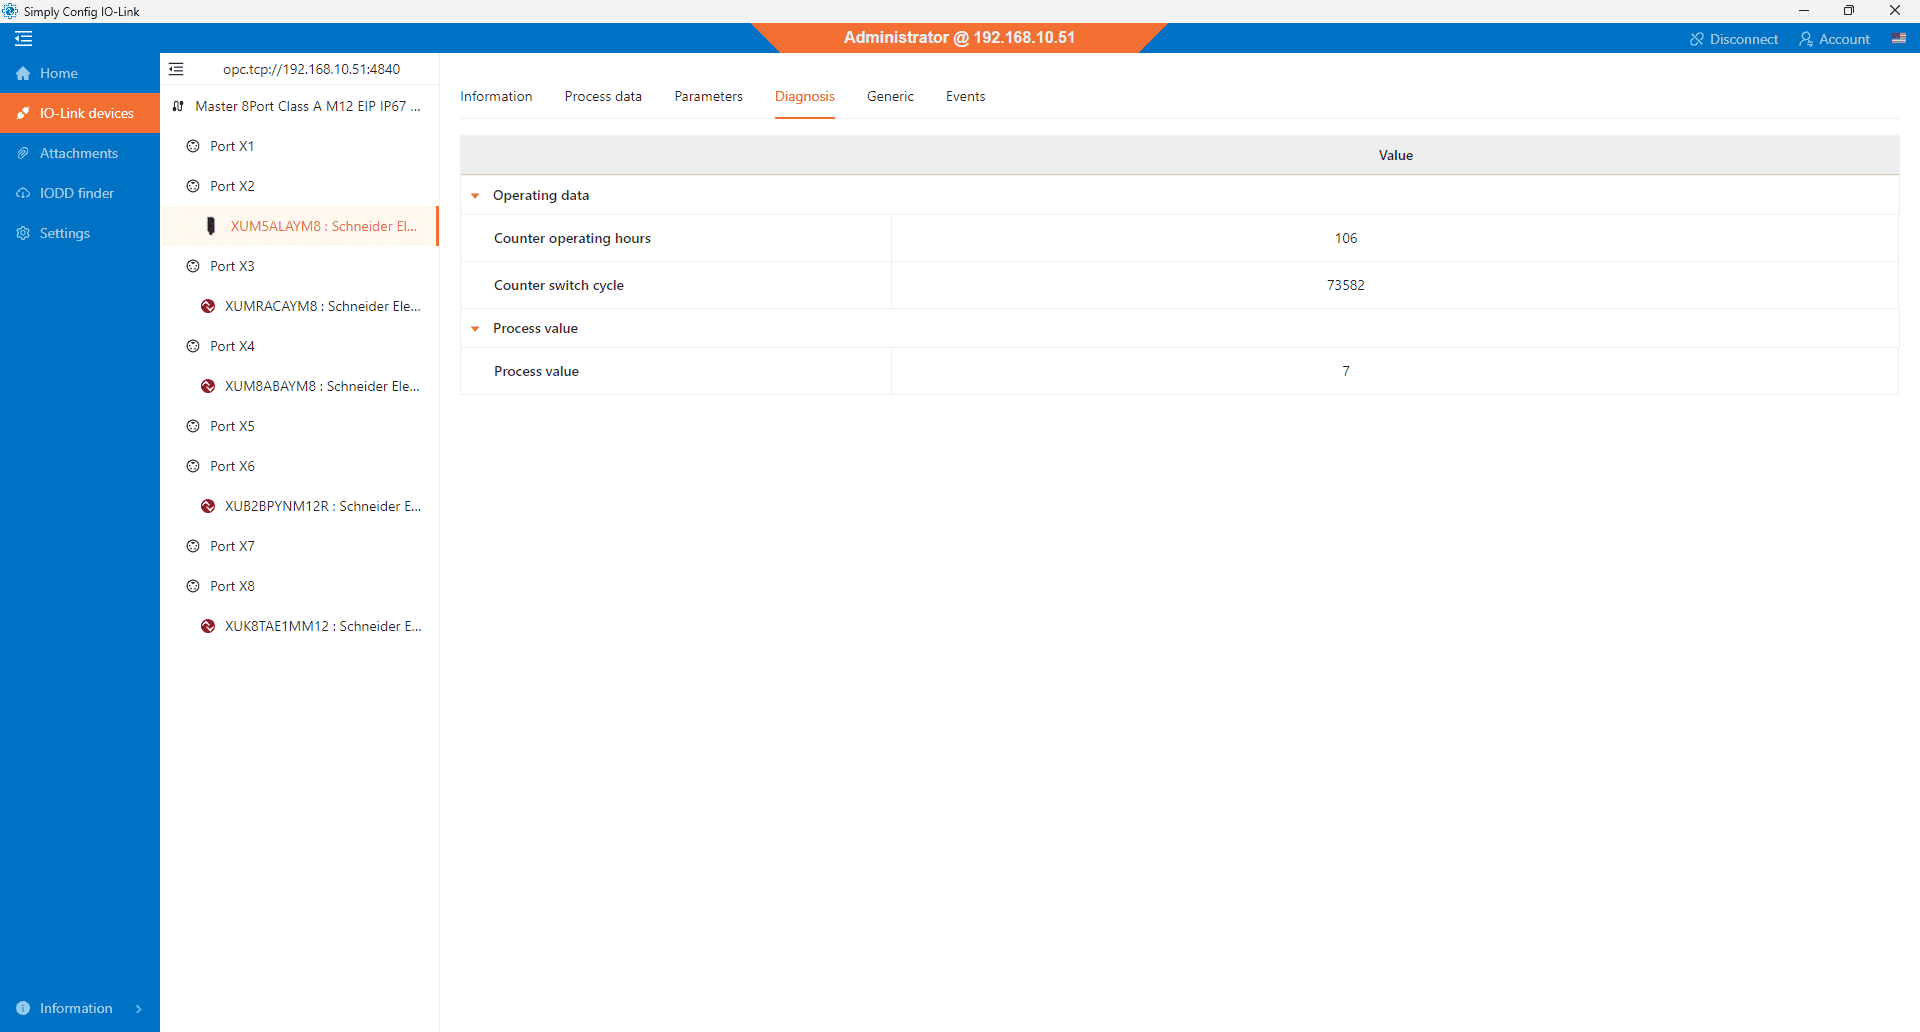Viewport: 1920px width, 1032px height.
Task: Click the Counter switch cycle value cell
Action: tap(1345, 285)
